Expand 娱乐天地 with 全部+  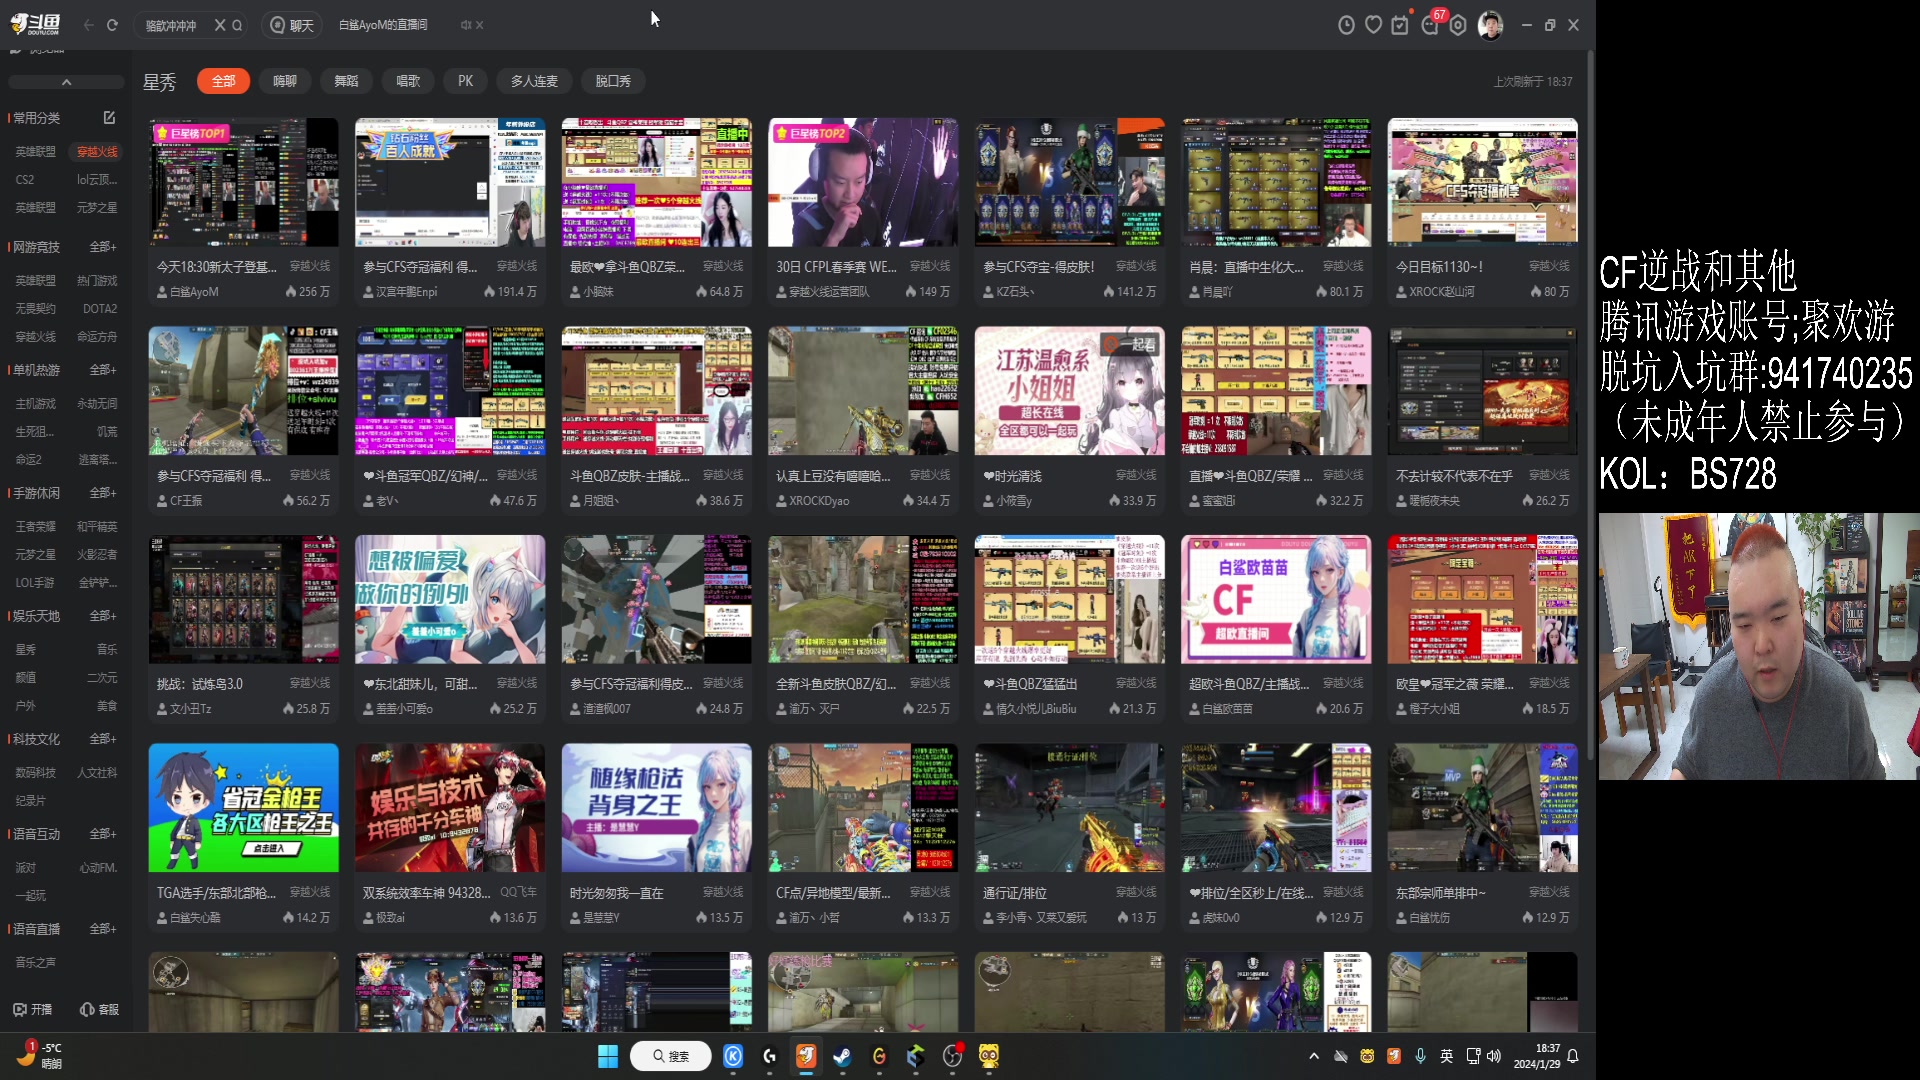103,616
